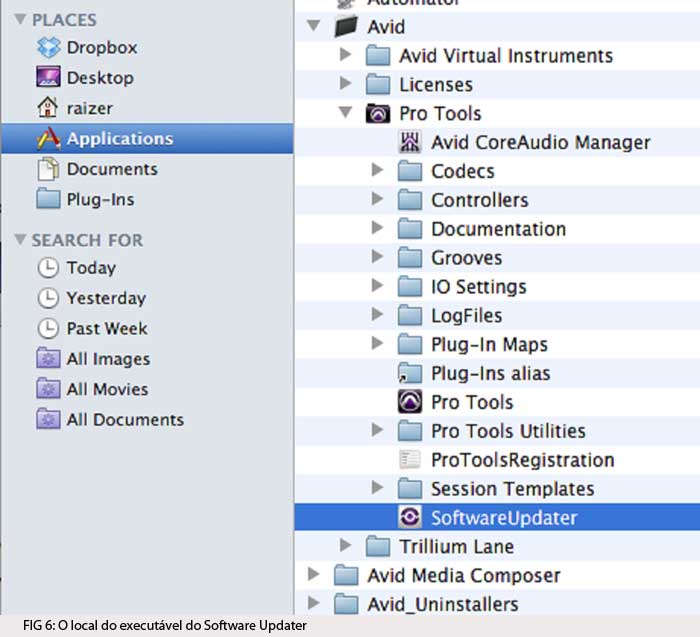Select the Session Templates folder name
The height and width of the screenshot is (637, 700).
512,489
